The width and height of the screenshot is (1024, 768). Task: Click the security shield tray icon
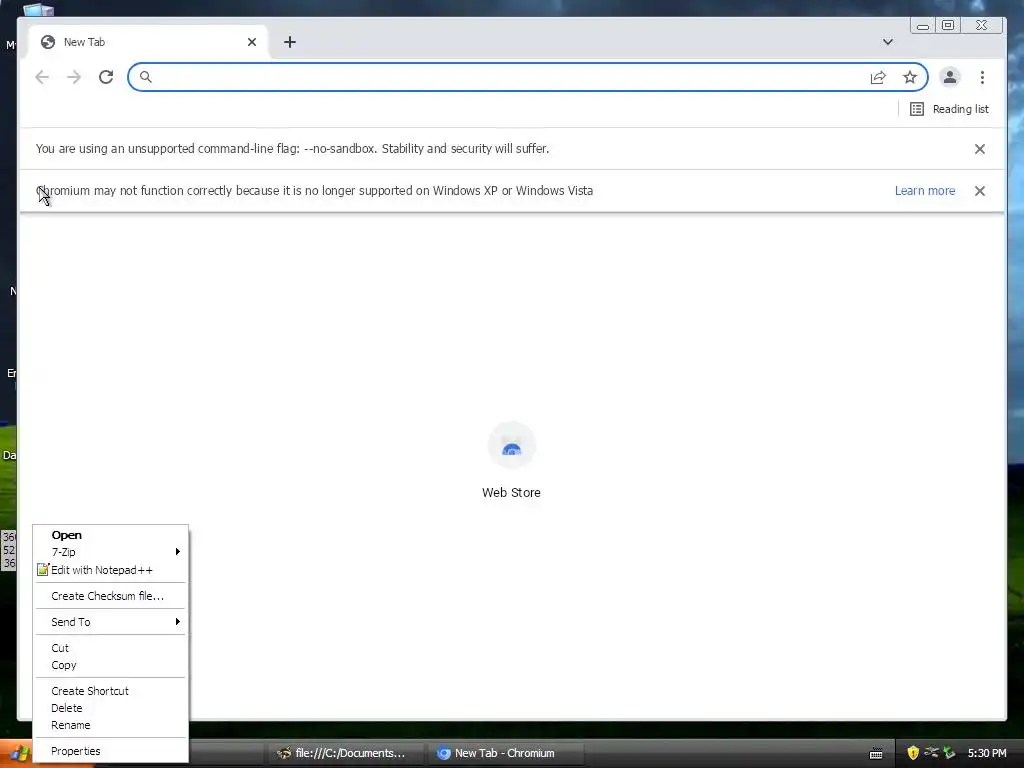point(913,753)
